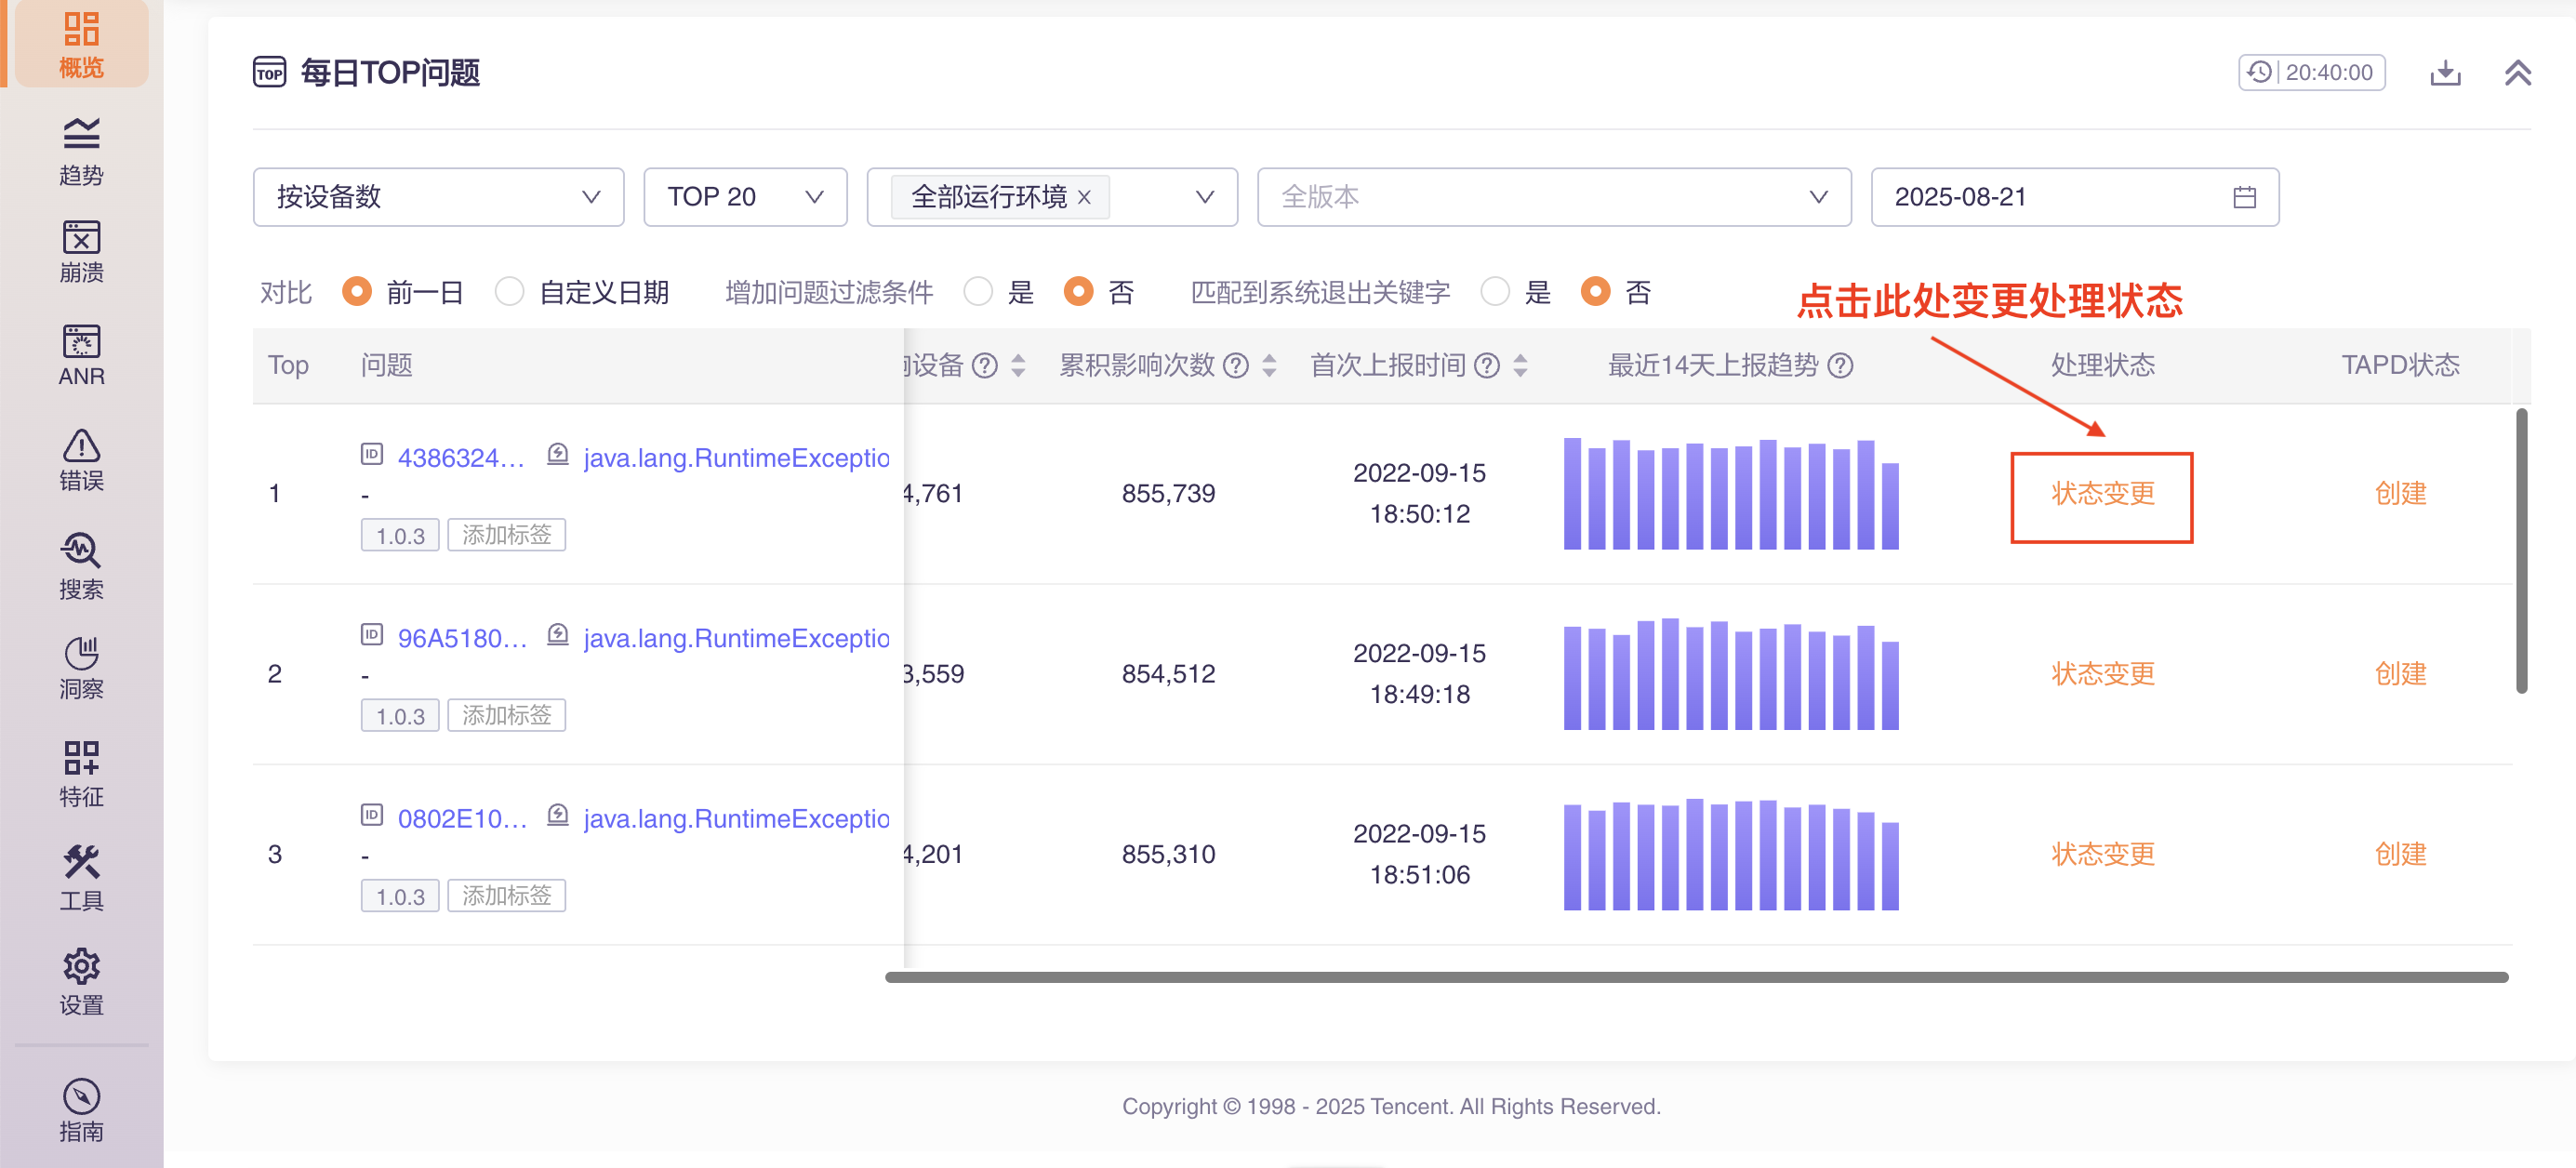Image resolution: width=2576 pixels, height=1168 pixels.
Task: Click exception icon before row 3 RuntimeException
Action: tap(558, 815)
